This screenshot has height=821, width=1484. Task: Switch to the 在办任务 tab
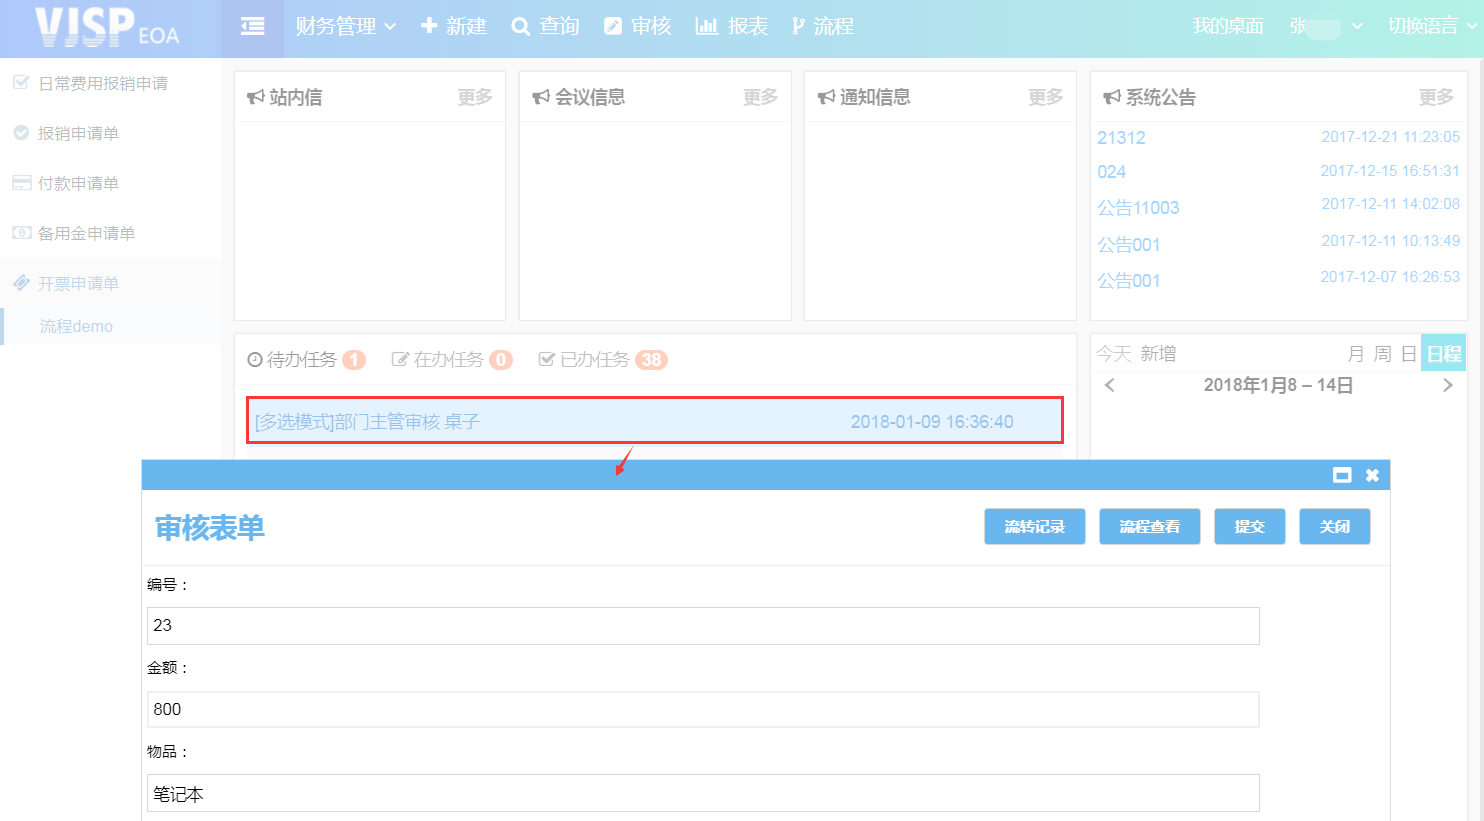click(451, 360)
